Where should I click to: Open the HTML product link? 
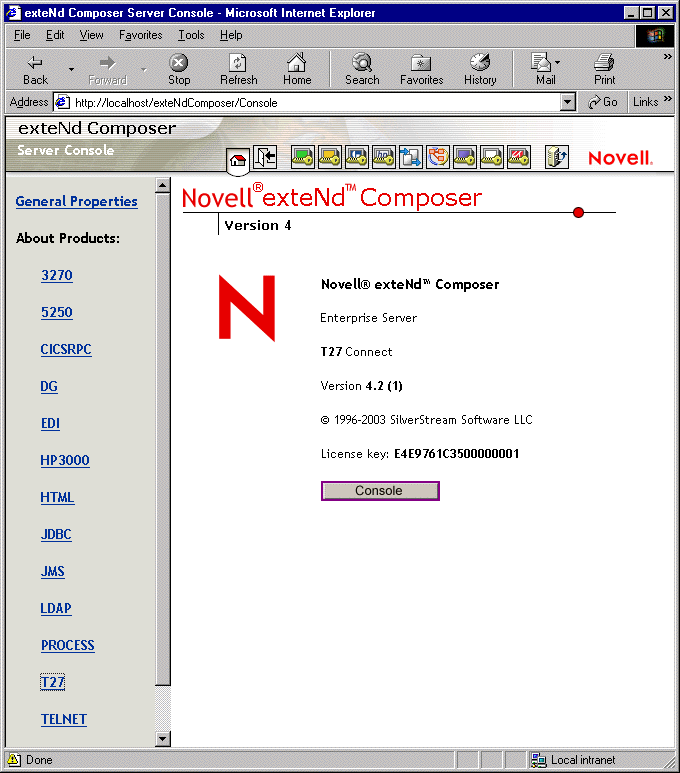click(57, 497)
